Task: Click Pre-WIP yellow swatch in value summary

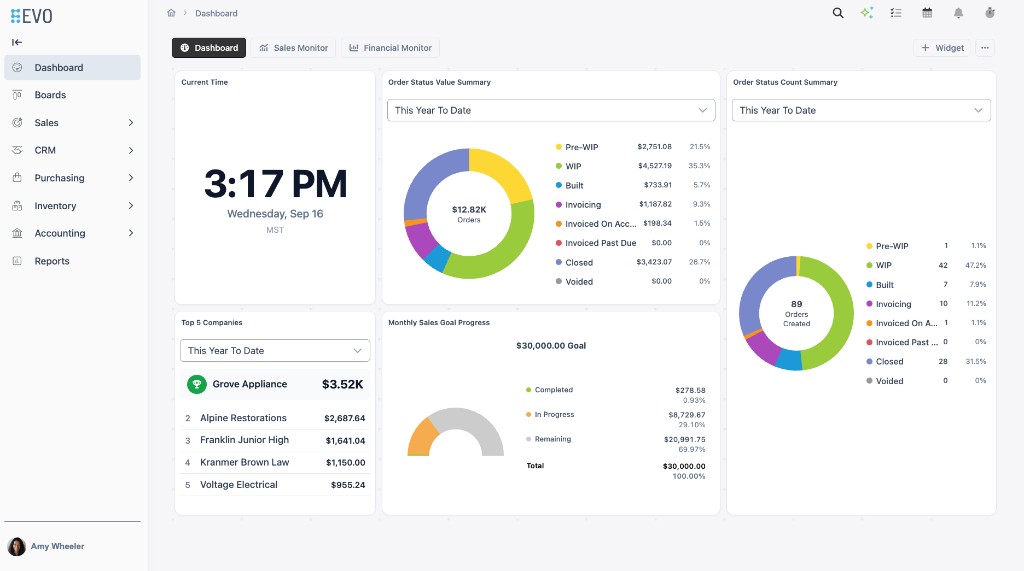Action: (558, 147)
